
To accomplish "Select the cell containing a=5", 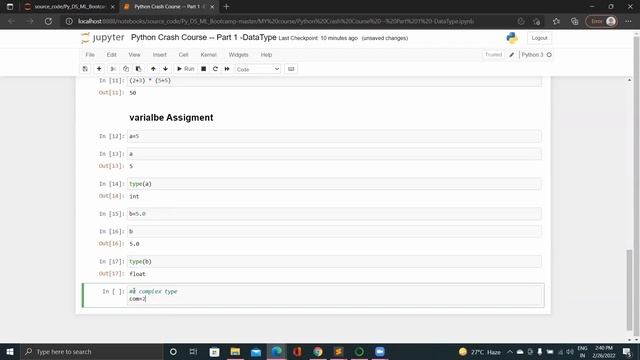I will pos(334,136).
